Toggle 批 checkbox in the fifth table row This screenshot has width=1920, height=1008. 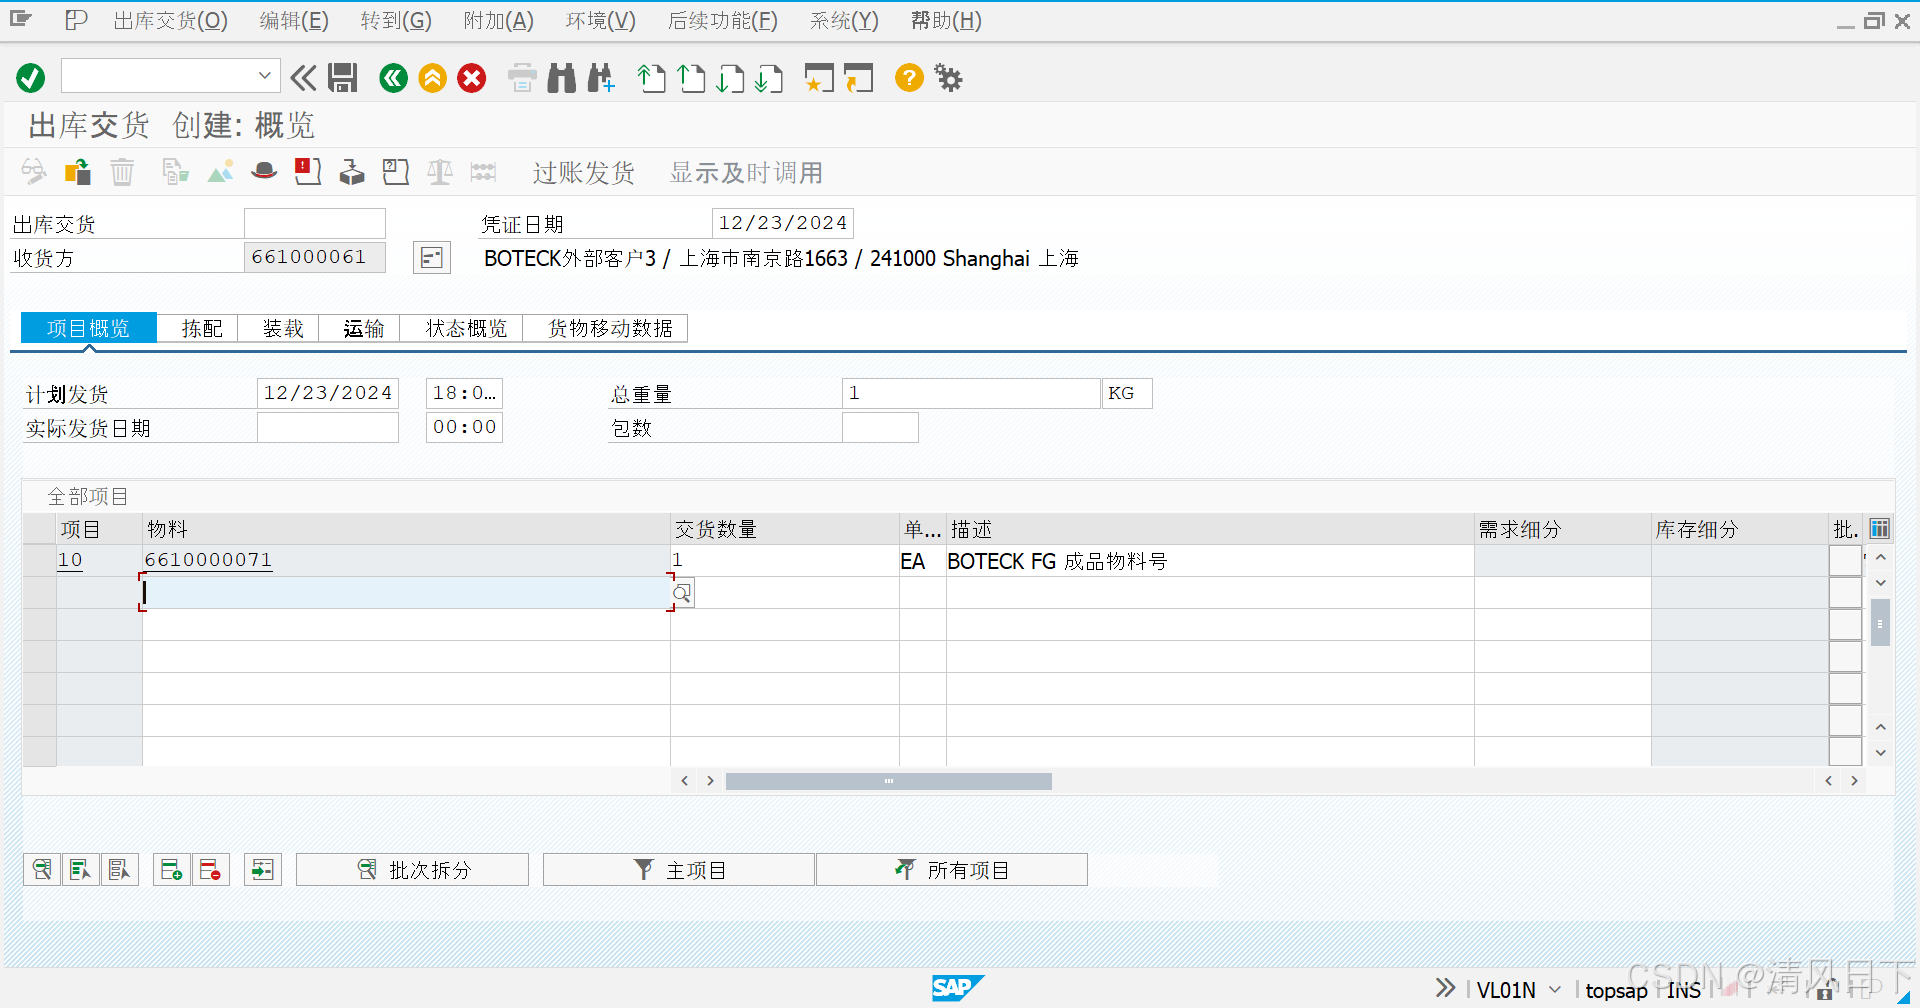point(1845,689)
